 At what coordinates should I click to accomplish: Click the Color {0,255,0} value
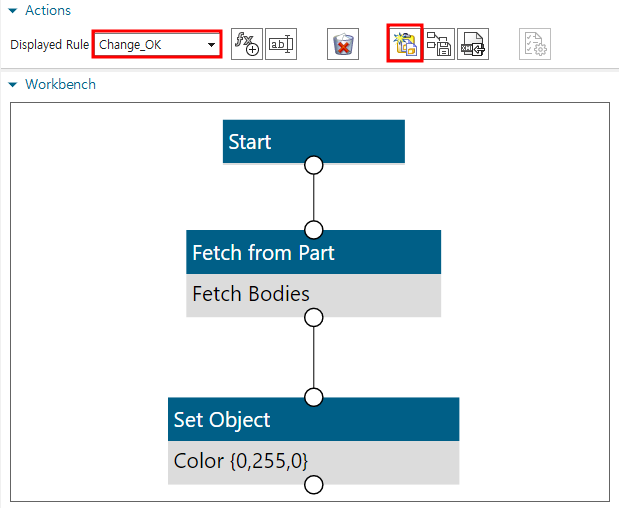click(x=241, y=461)
